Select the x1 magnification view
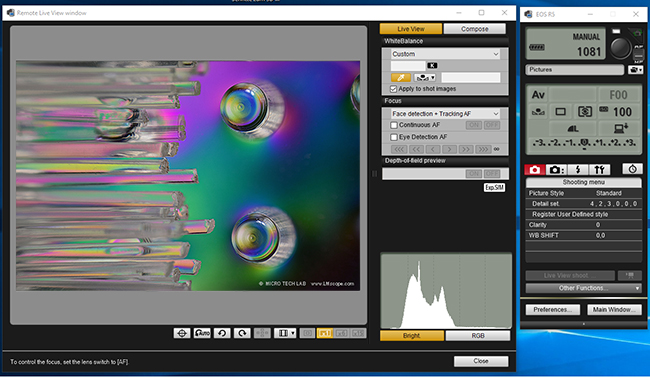This screenshot has width=650, height=378. (325, 333)
